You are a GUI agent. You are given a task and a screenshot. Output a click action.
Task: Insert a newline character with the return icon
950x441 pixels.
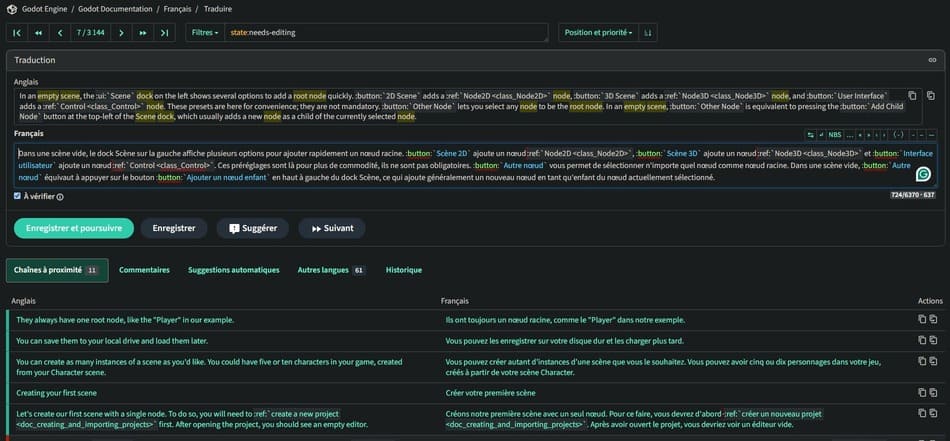[821, 134]
